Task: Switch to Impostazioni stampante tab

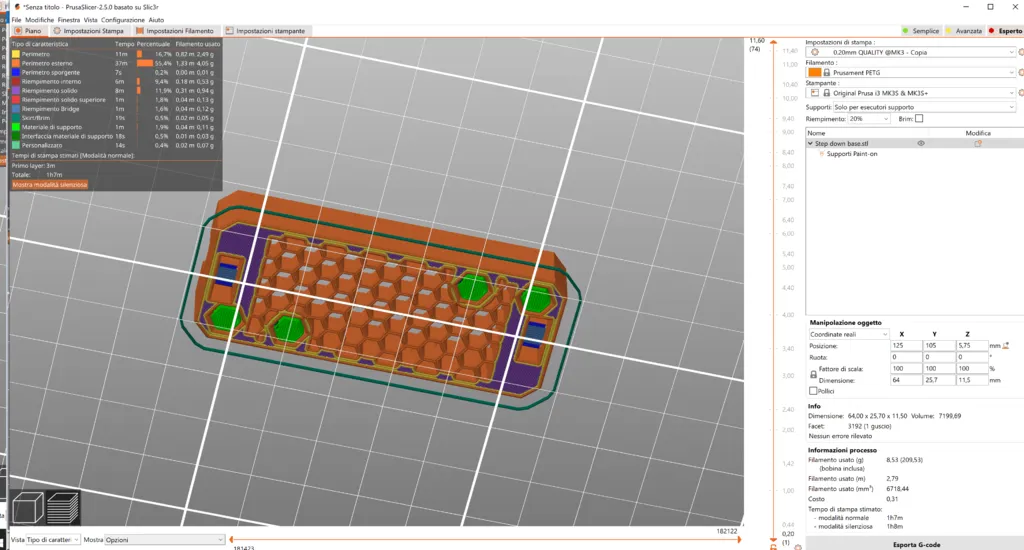Action: coord(265,31)
